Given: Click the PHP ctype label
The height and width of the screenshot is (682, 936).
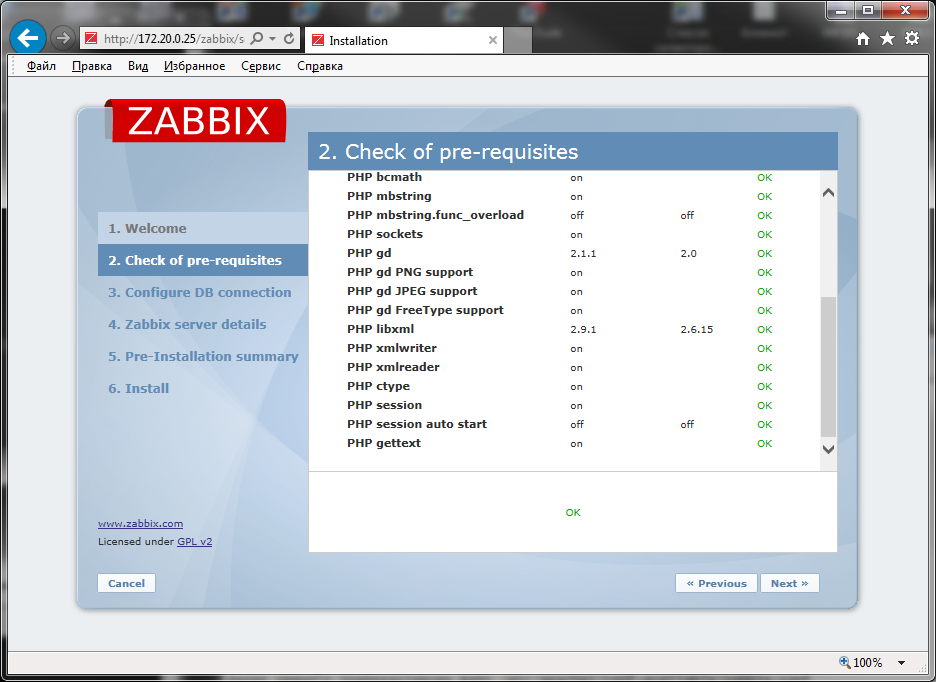Looking at the screenshot, I should click(x=378, y=386).
